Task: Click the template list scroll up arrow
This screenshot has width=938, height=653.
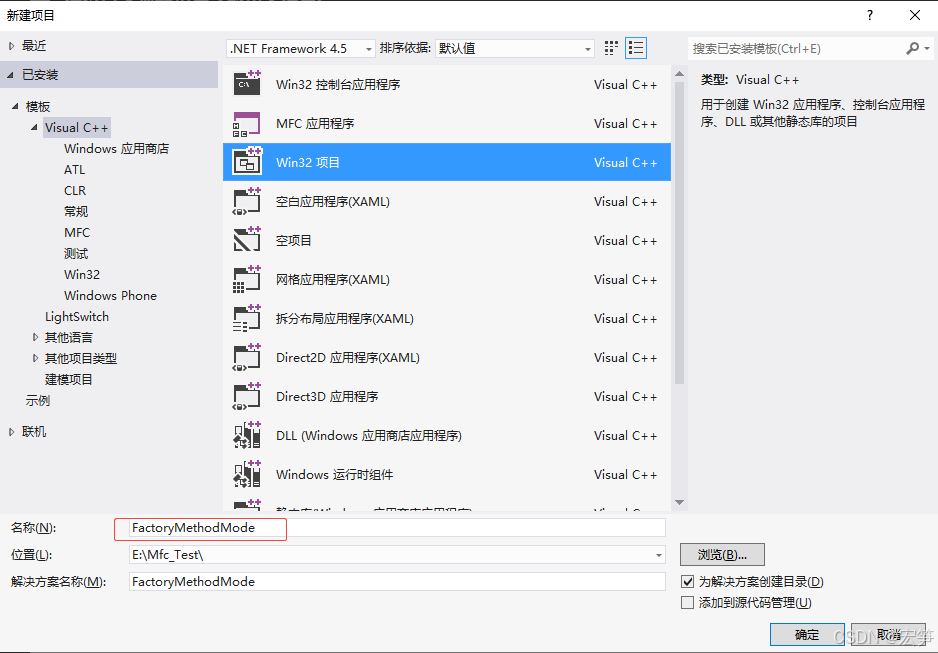Action: tap(679, 74)
